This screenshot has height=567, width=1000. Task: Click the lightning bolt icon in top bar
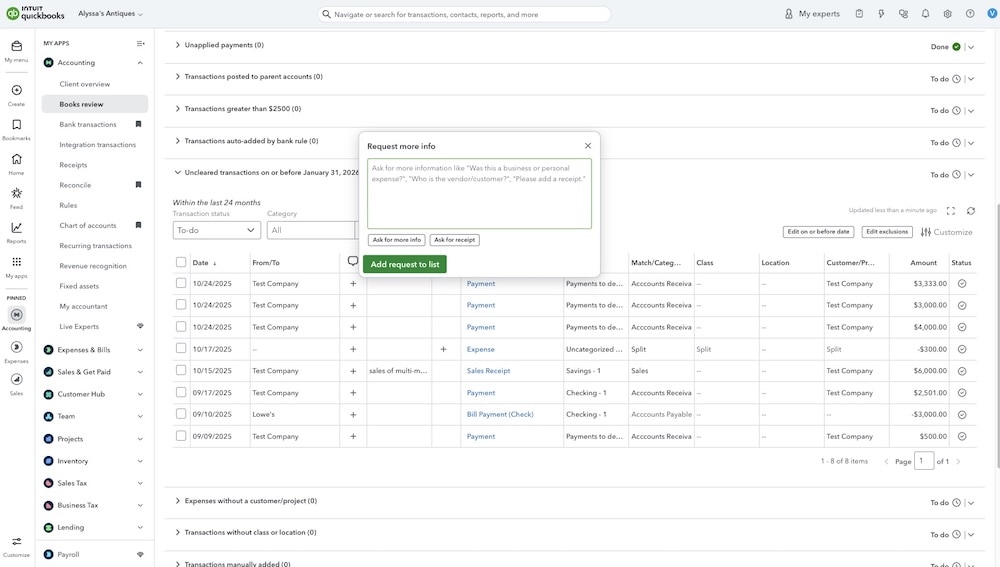coord(881,13)
